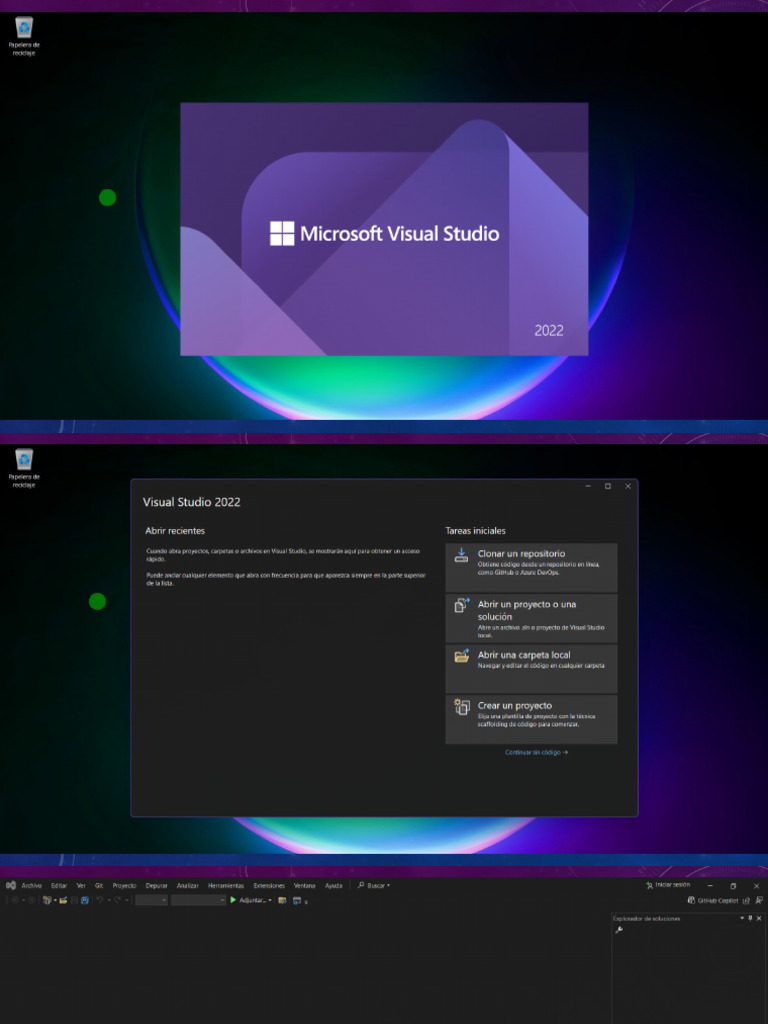Click the wrench properties icon in Explorador de soluciones
Image resolution: width=768 pixels, height=1024 pixels.
click(619, 930)
